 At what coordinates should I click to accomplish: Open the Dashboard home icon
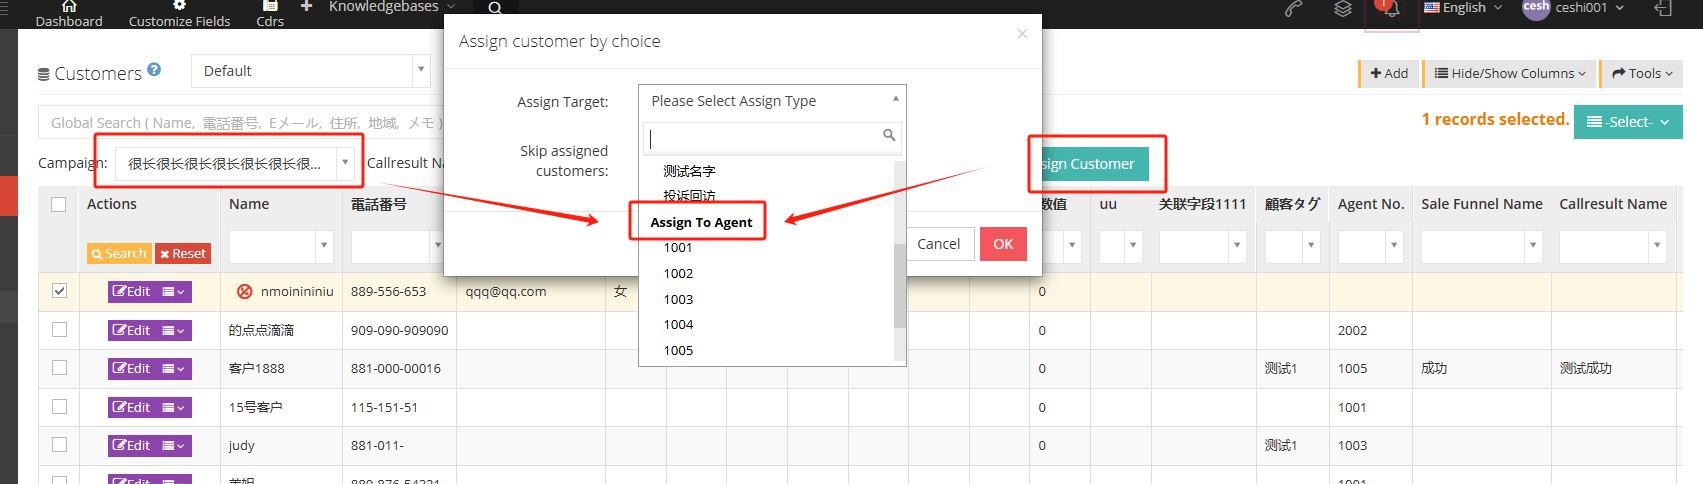[69, 6]
